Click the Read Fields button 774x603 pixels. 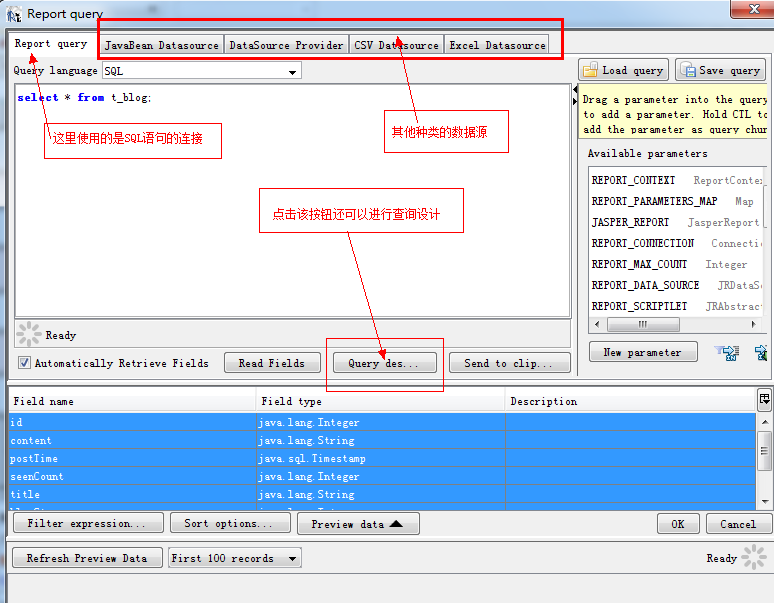(272, 363)
